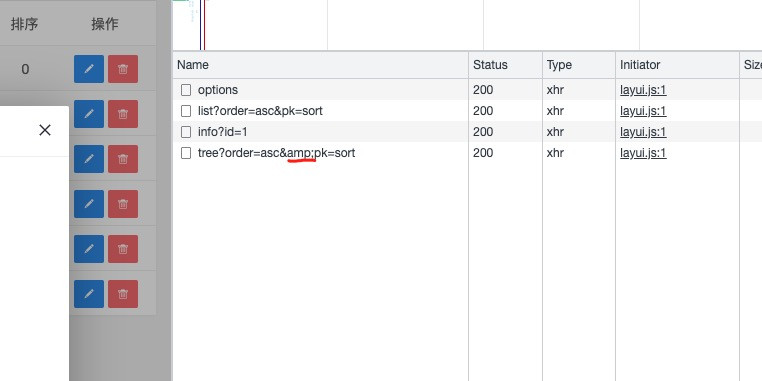The height and width of the screenshot is (381, 762).
Task: Click the red delete icon in the fifth row
Action: coord(123,249)
